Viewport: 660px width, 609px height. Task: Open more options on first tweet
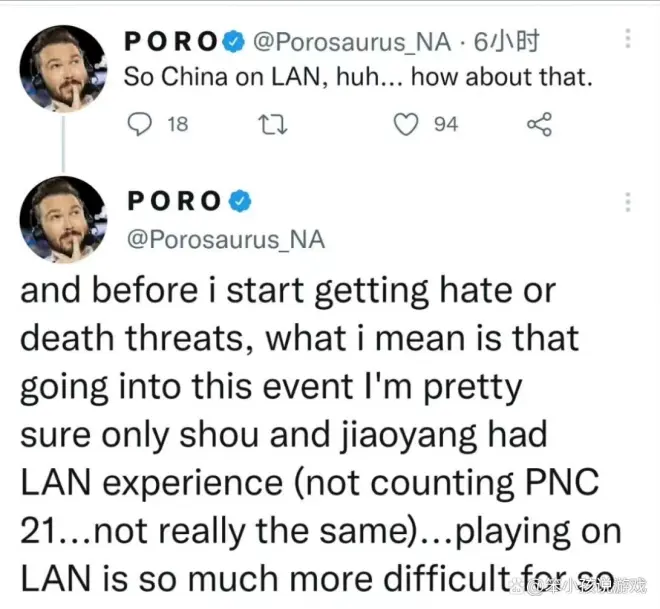click(x=628, y=39)
